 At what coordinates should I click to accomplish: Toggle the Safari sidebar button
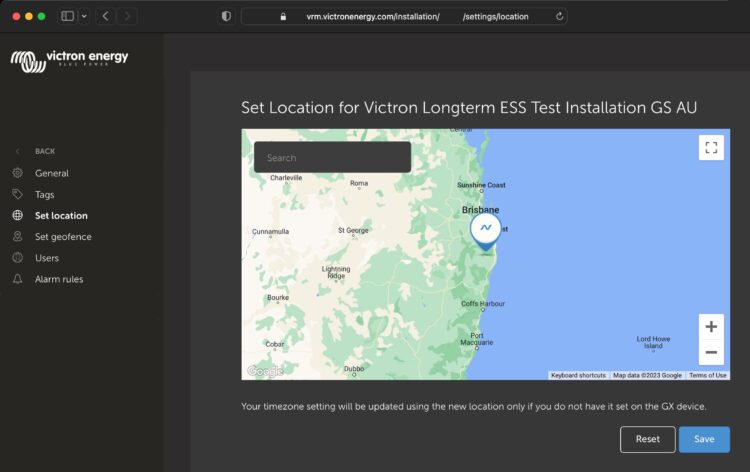68,16
